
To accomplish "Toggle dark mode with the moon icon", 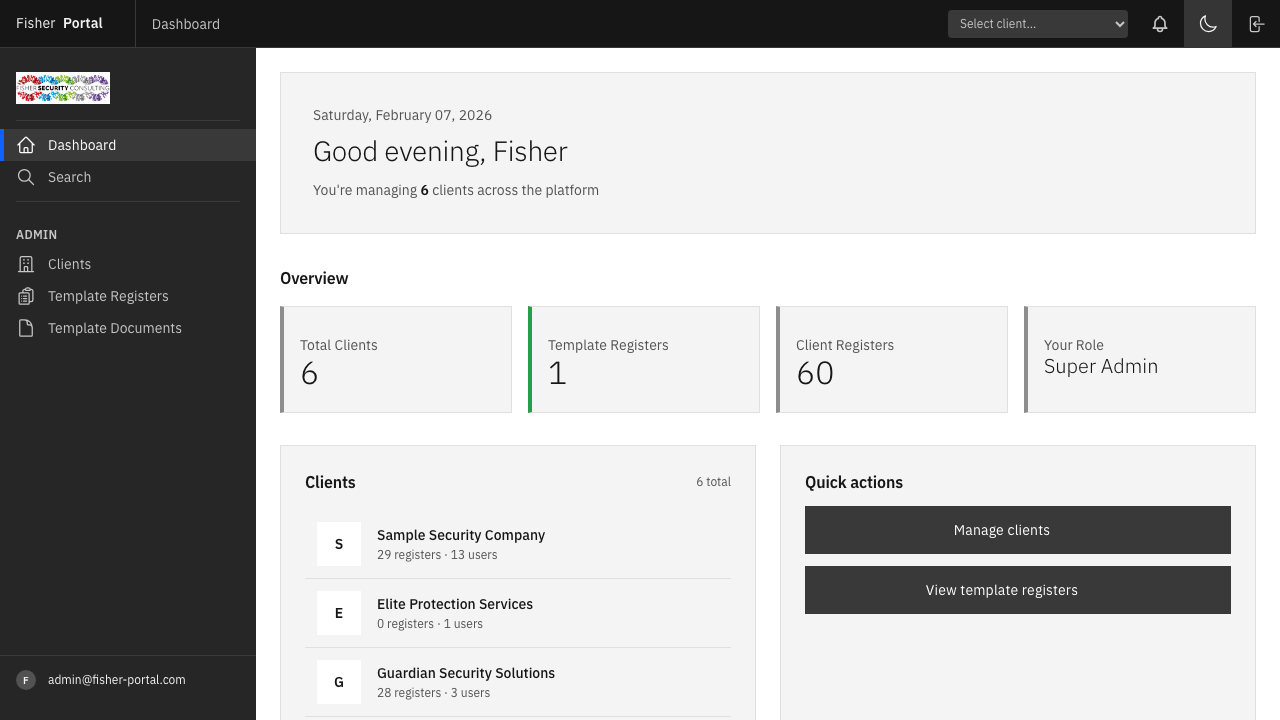I will pyautogui.click(x=1208, y=23).
